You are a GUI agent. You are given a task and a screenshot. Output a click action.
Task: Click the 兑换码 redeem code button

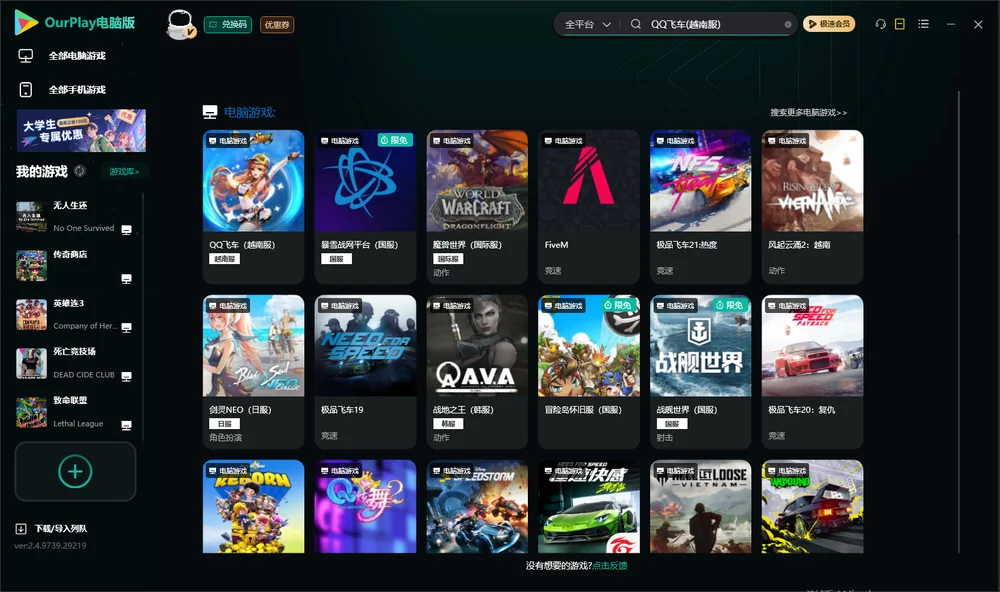(228, 25)
